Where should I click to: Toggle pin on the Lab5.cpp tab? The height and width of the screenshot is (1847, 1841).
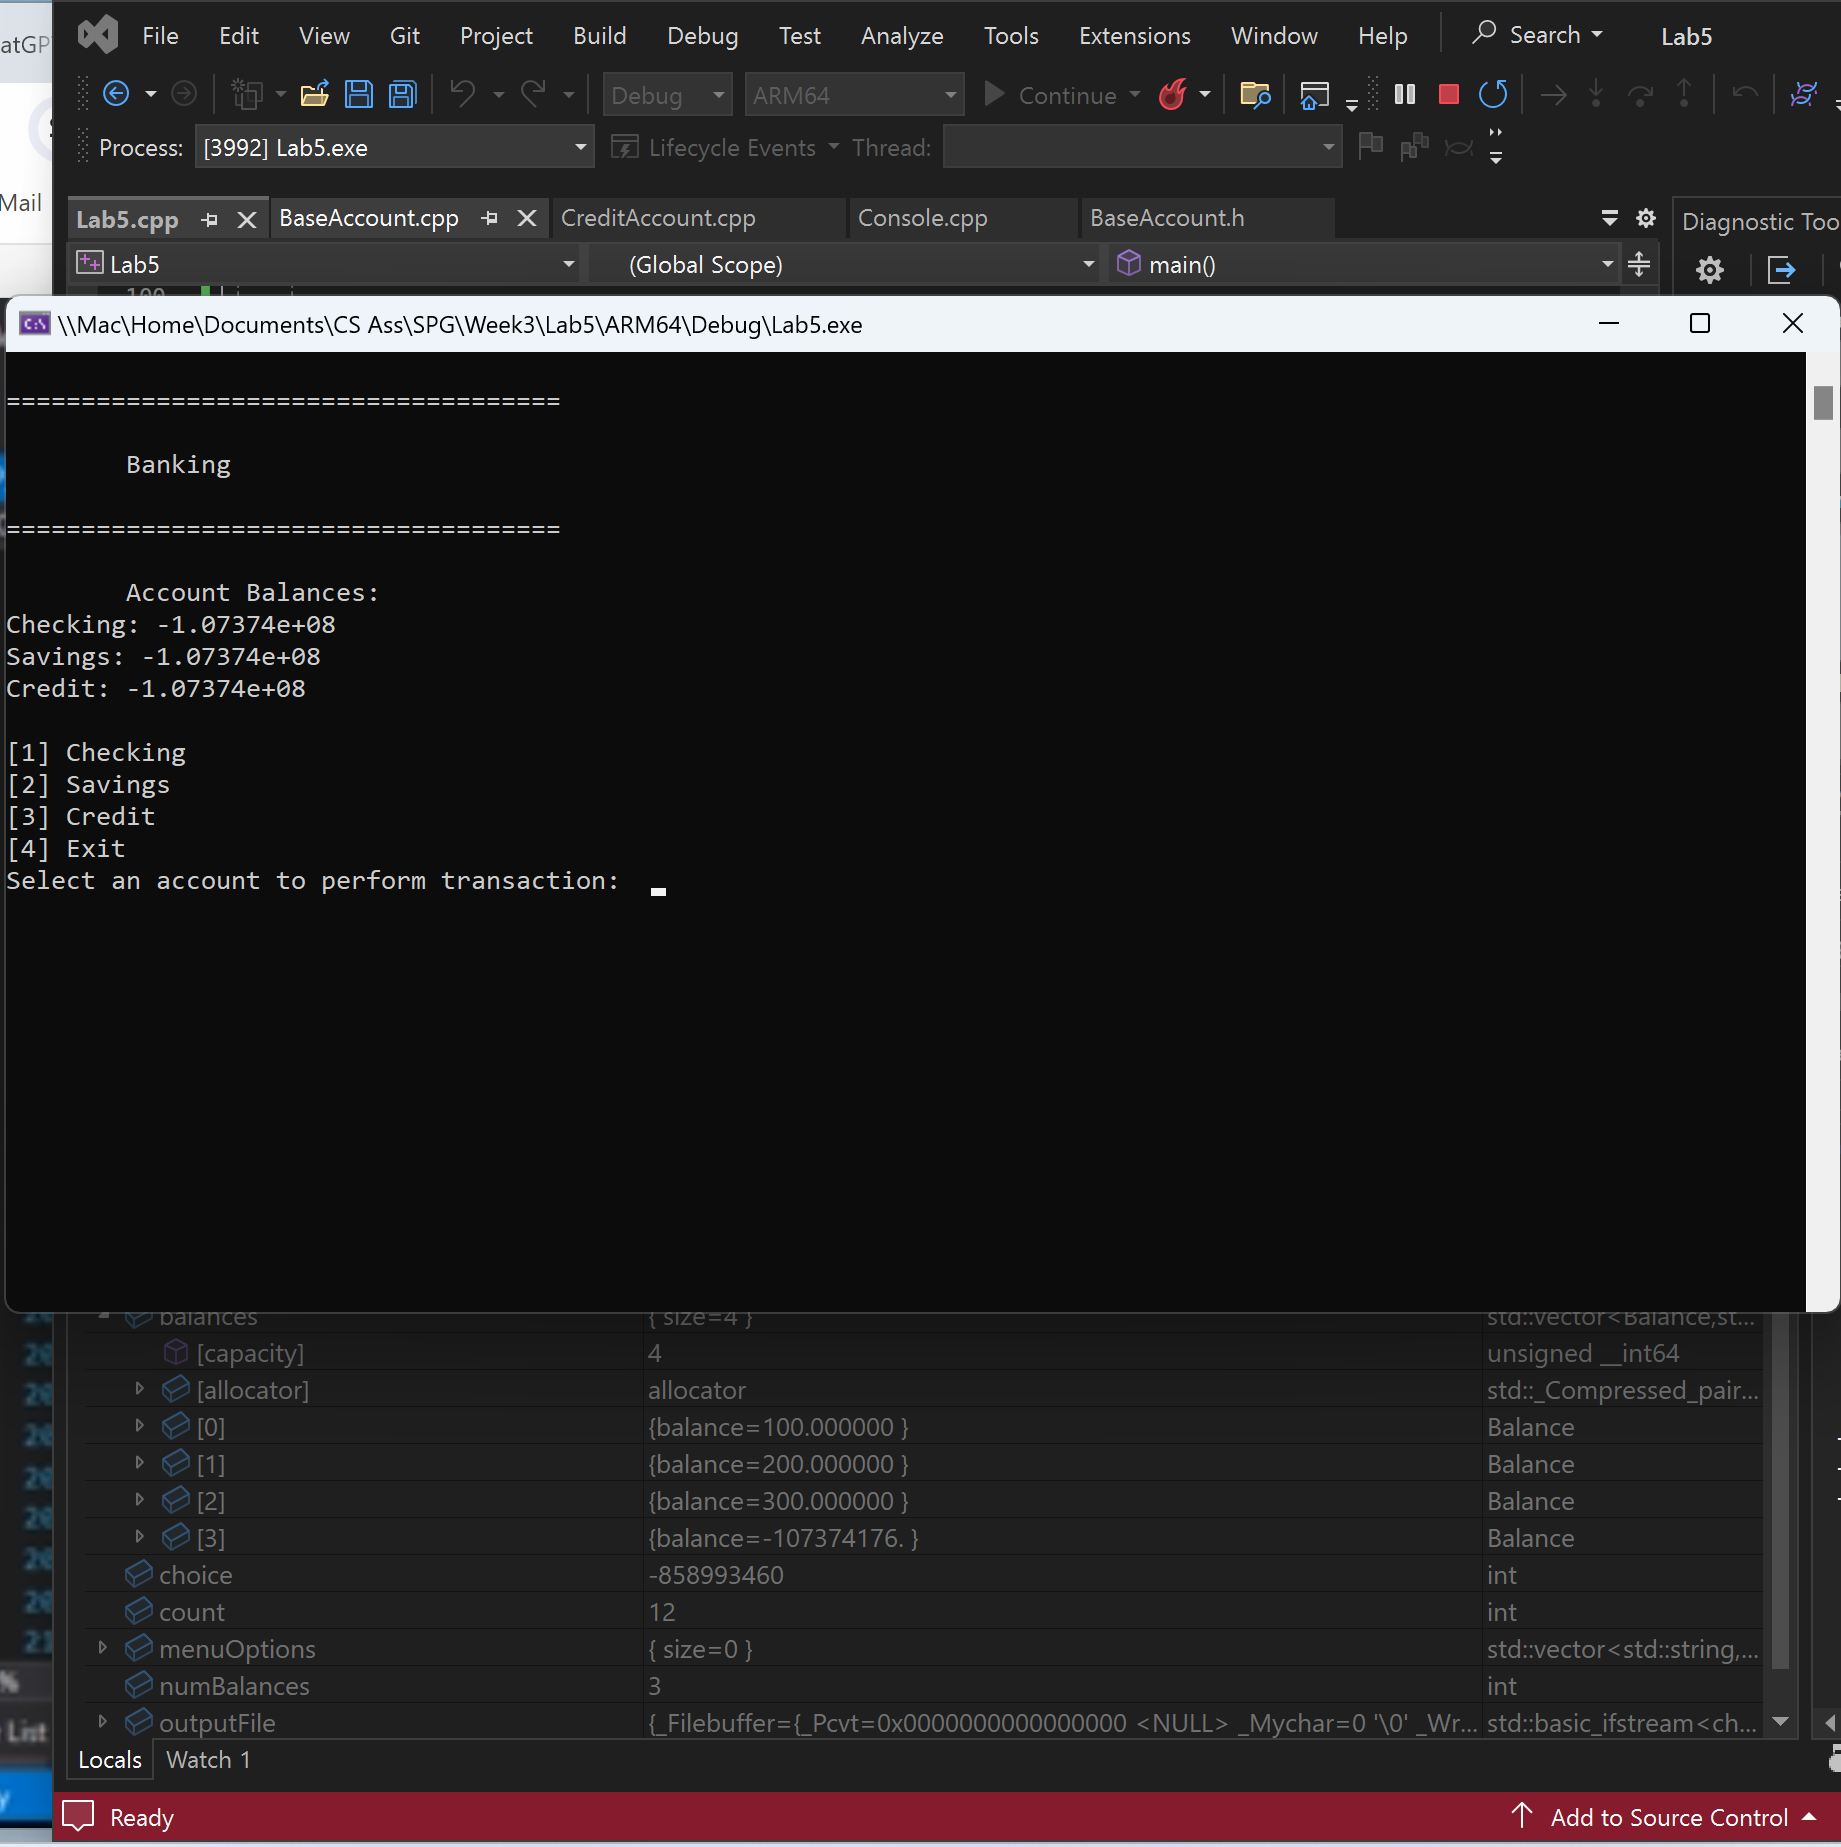pos(210,219)
